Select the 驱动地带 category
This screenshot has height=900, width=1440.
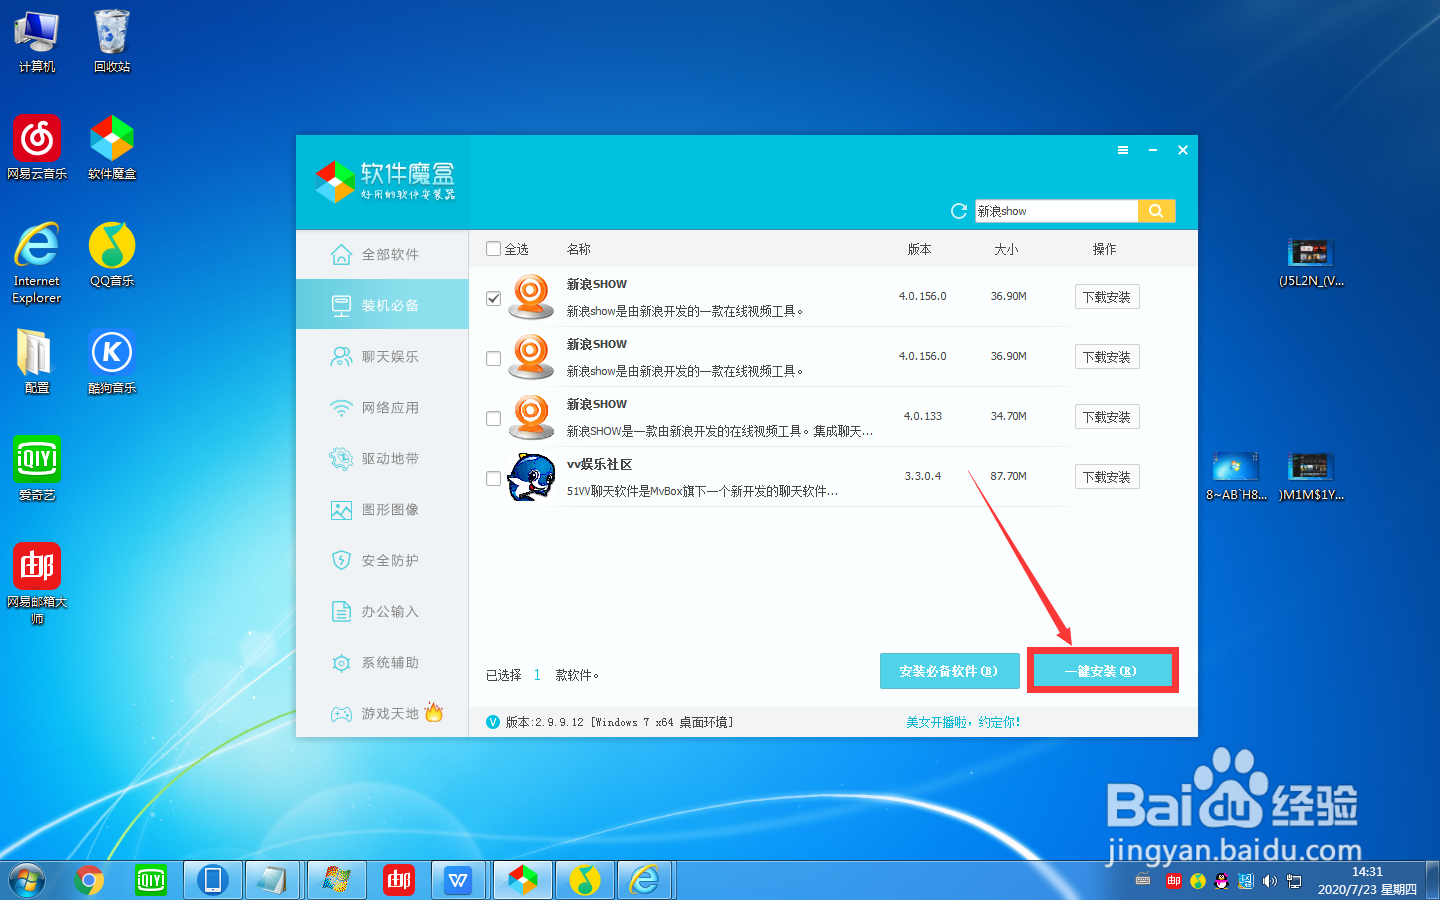pyautogui.click(x=382, y=458)
